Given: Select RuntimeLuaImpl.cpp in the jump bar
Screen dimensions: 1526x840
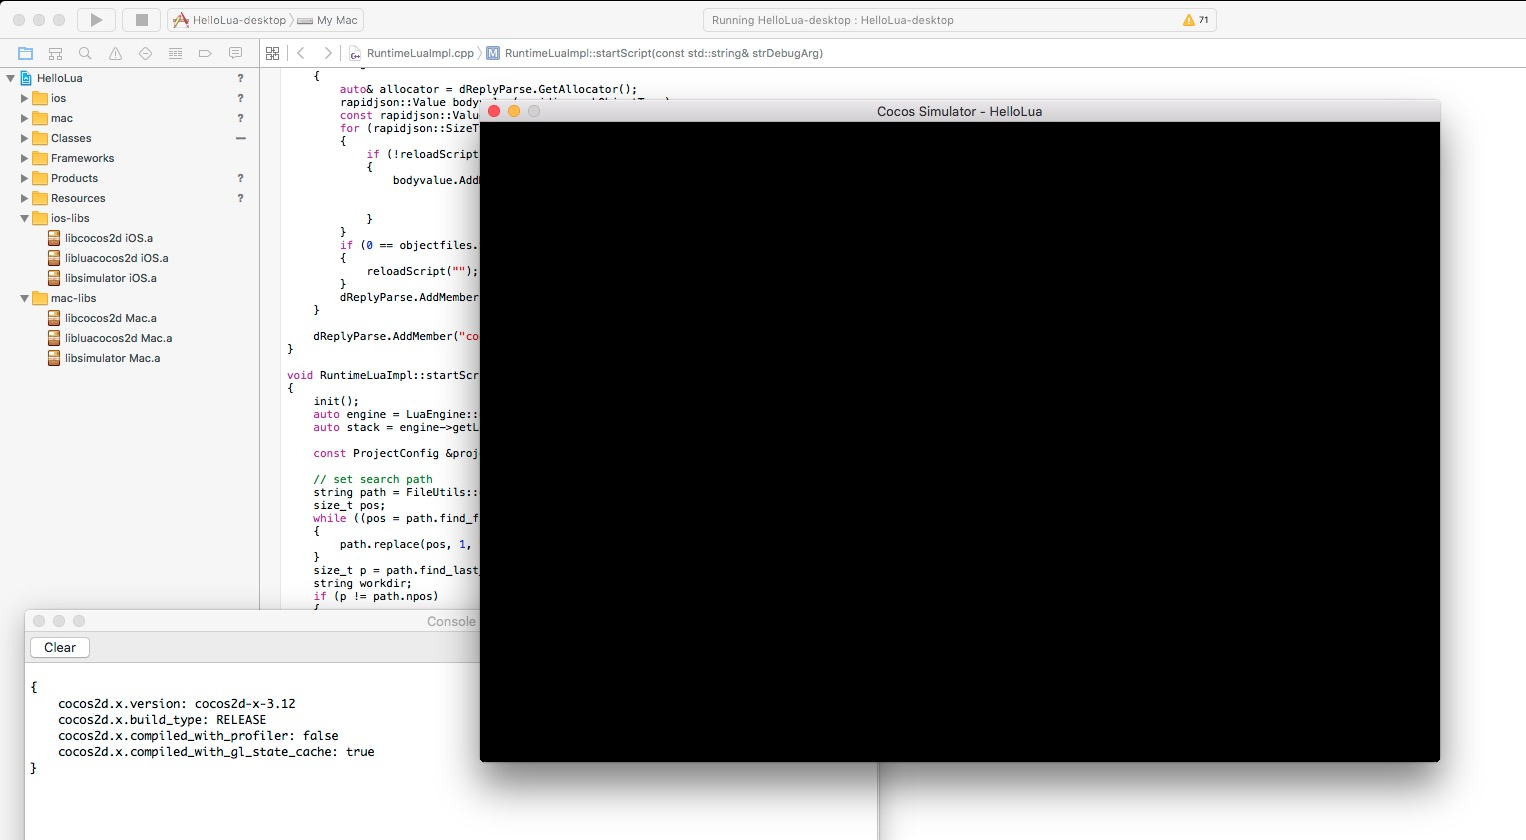Looking at the screenshot, I should (411, 53).
